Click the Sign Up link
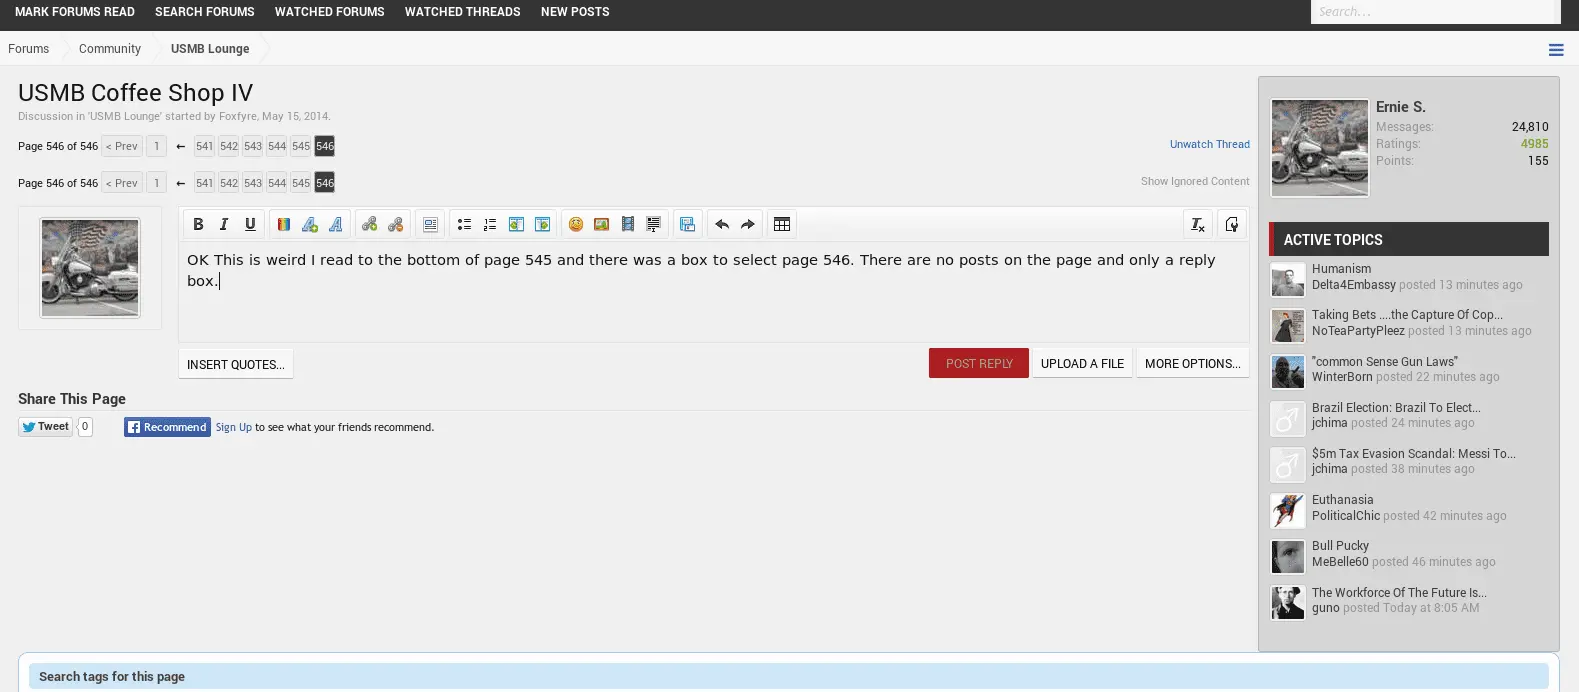 pyautogui.click(x=234, y=427)
